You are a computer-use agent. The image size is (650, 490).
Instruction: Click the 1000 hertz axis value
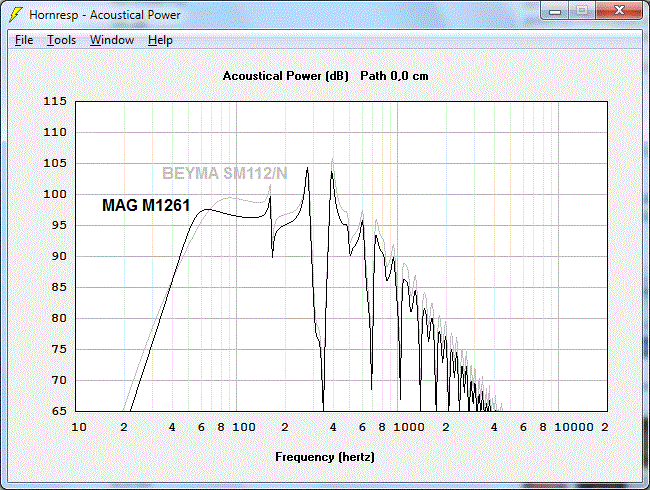[409, 427]
